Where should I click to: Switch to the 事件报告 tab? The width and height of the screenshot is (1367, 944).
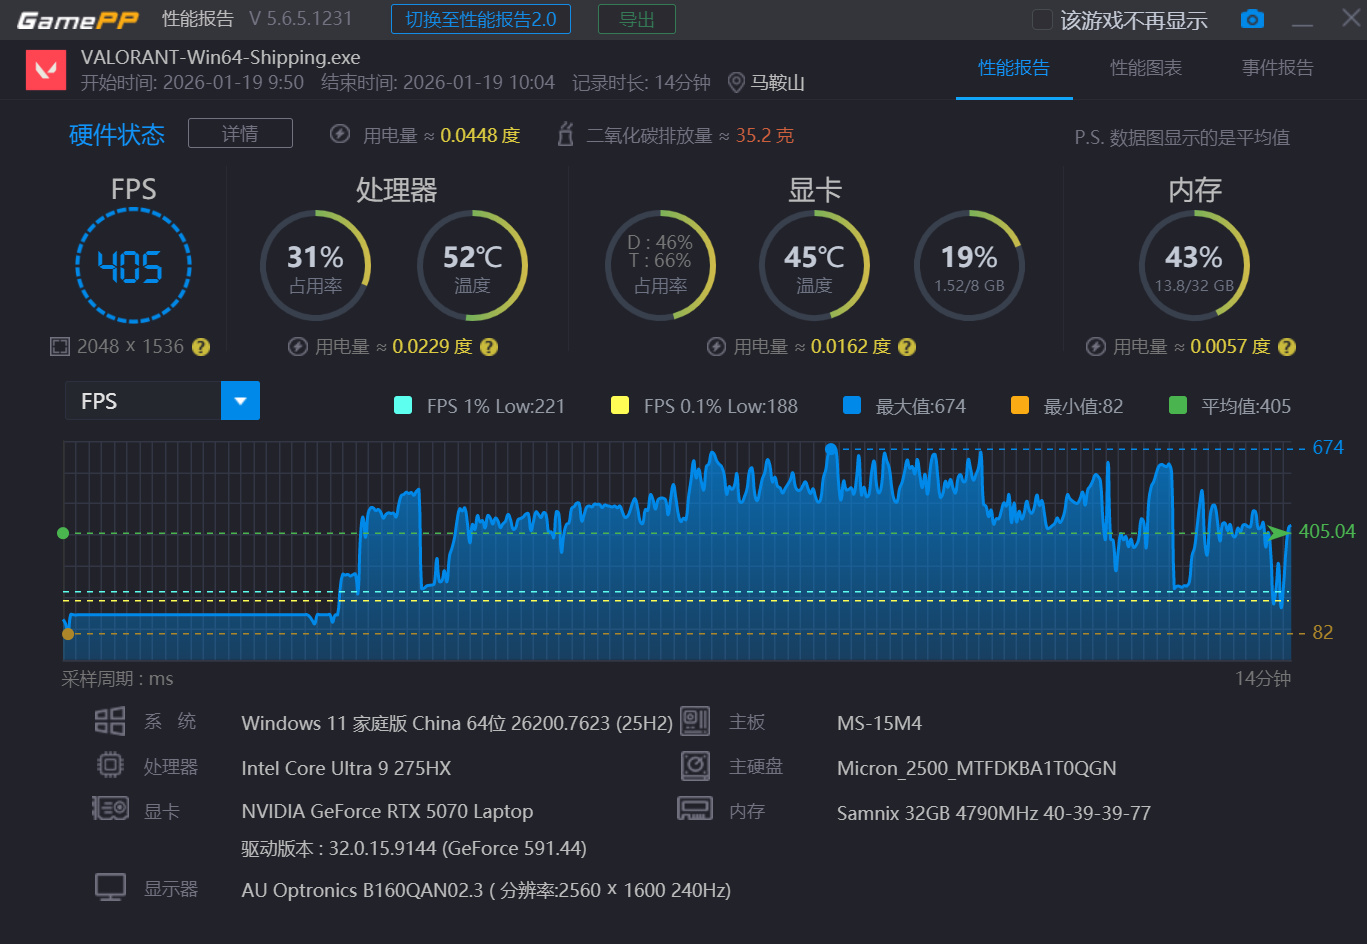tap(1278, 68)
